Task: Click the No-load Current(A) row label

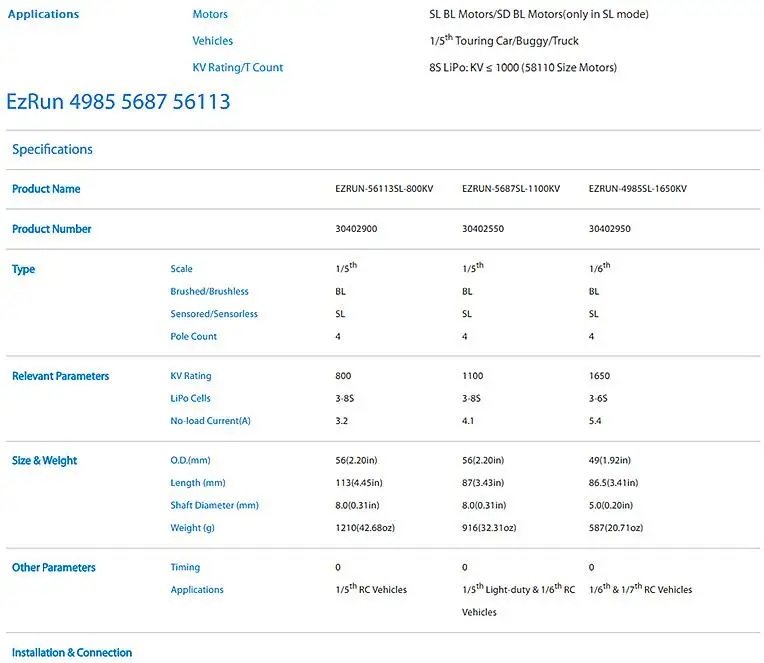Action: 210,421
